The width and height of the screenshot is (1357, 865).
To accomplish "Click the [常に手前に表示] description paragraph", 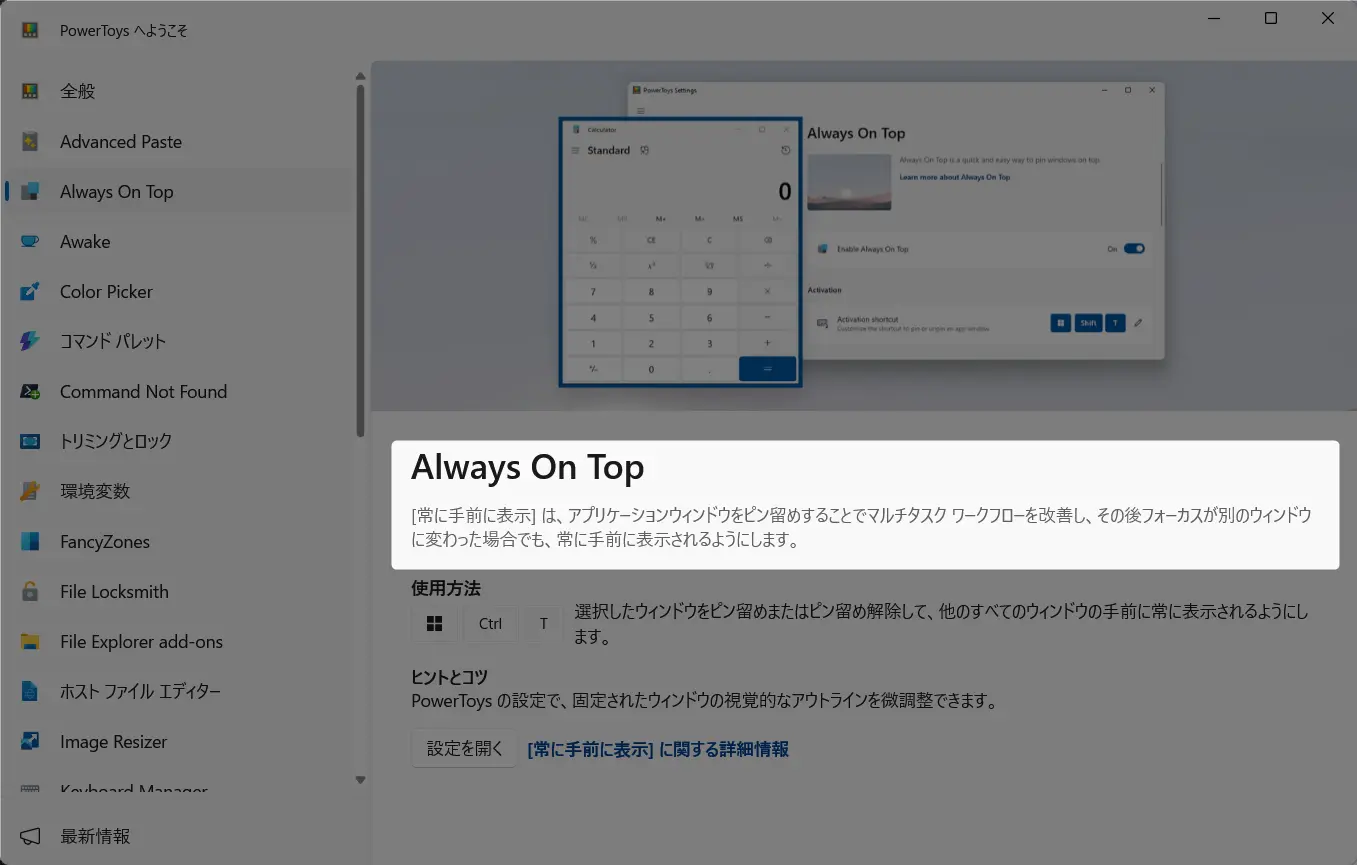I will [861, 528].
